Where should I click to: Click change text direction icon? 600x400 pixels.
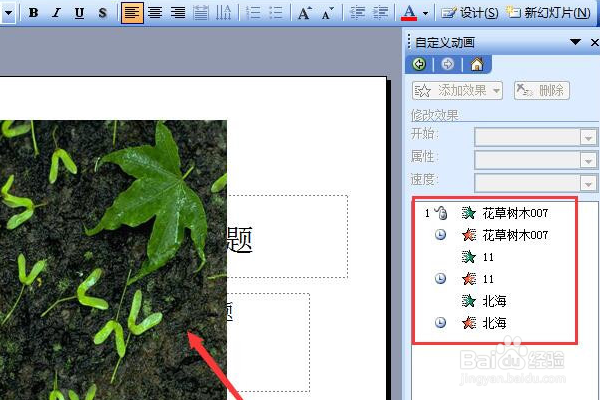223,13
